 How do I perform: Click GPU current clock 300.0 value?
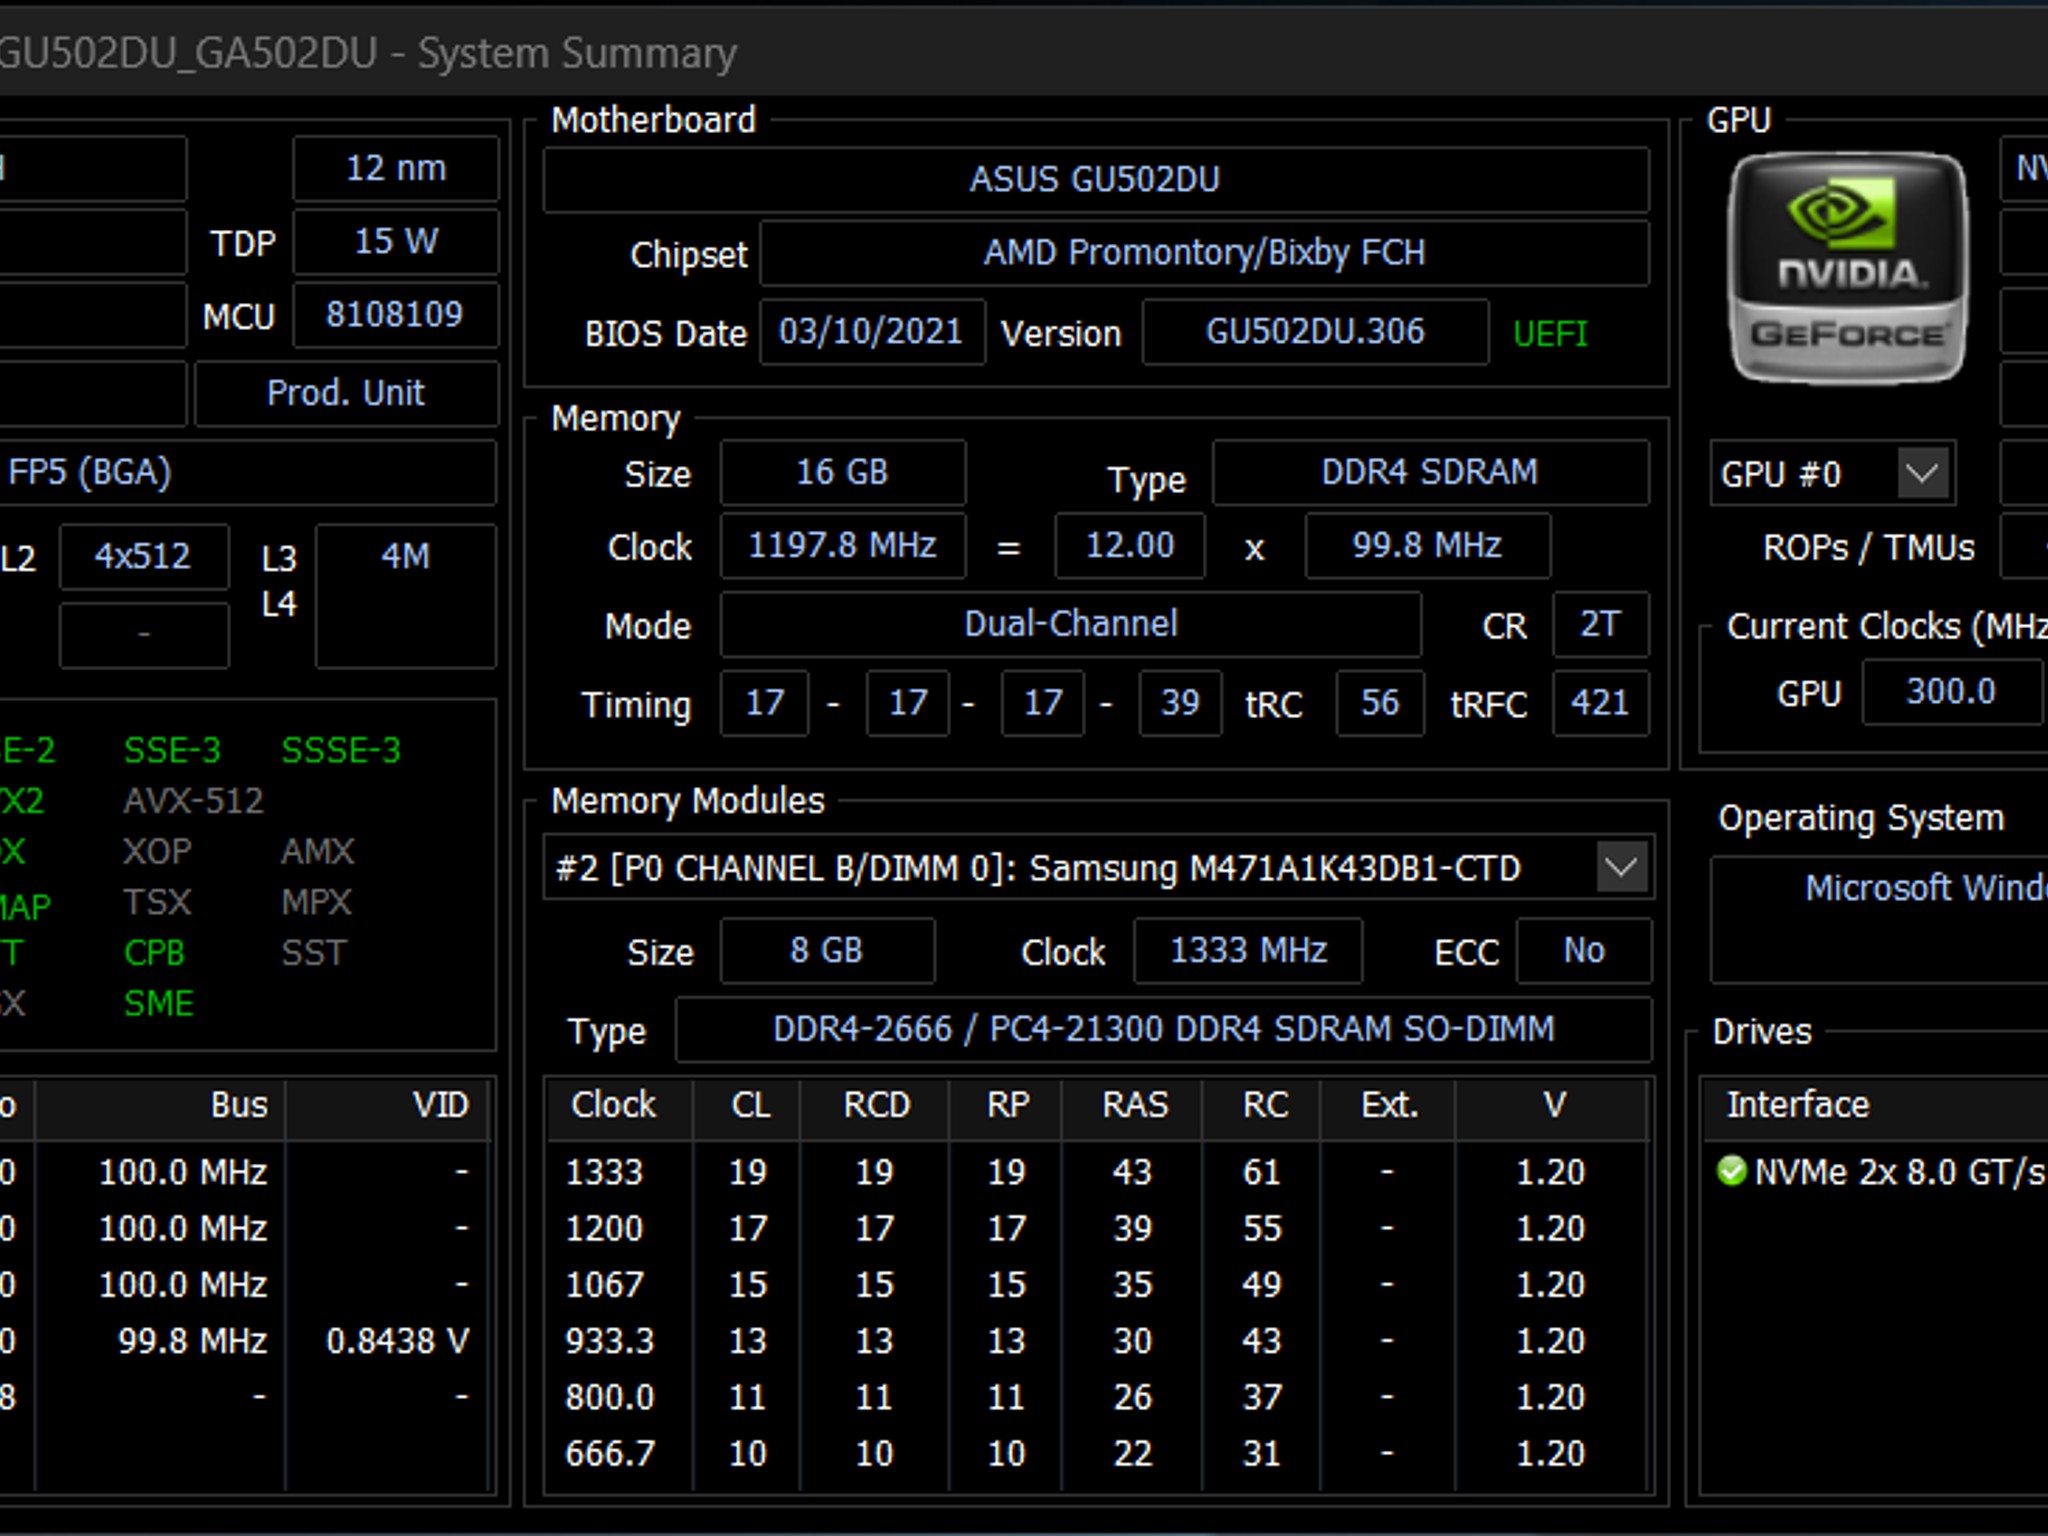click(1950, 692)
